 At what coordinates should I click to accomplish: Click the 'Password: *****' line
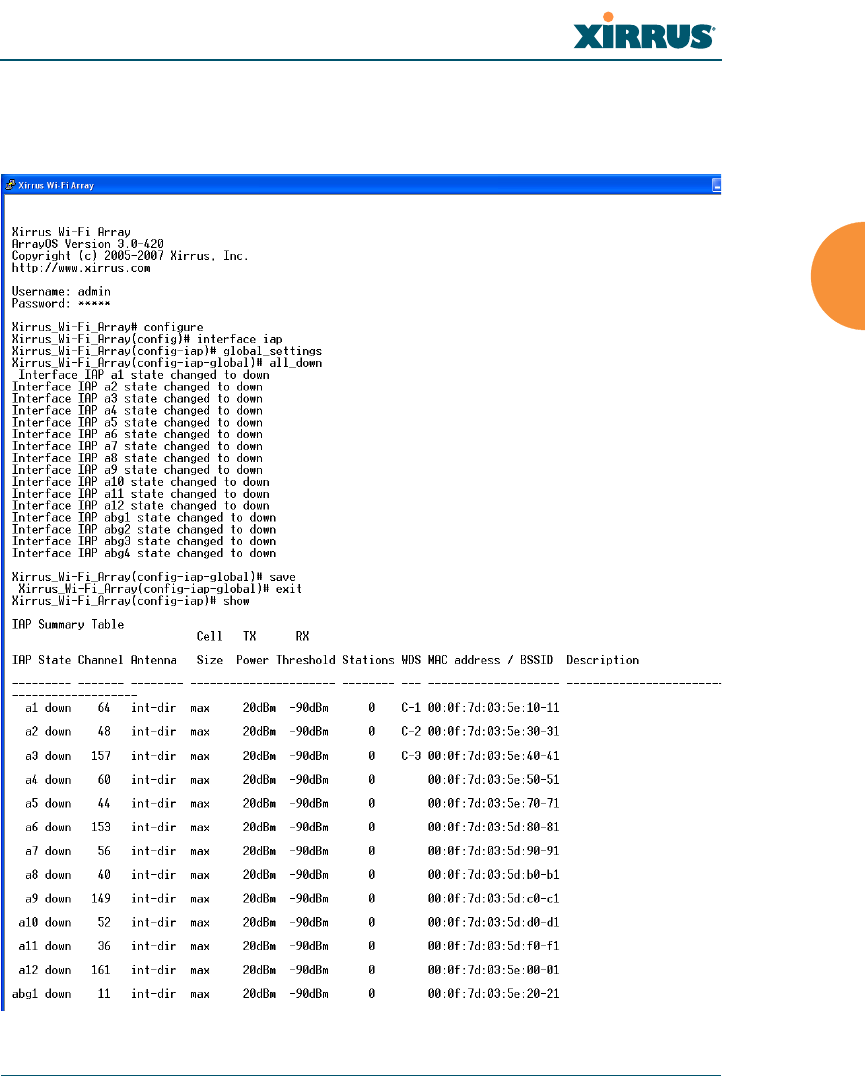pos(61,303)
